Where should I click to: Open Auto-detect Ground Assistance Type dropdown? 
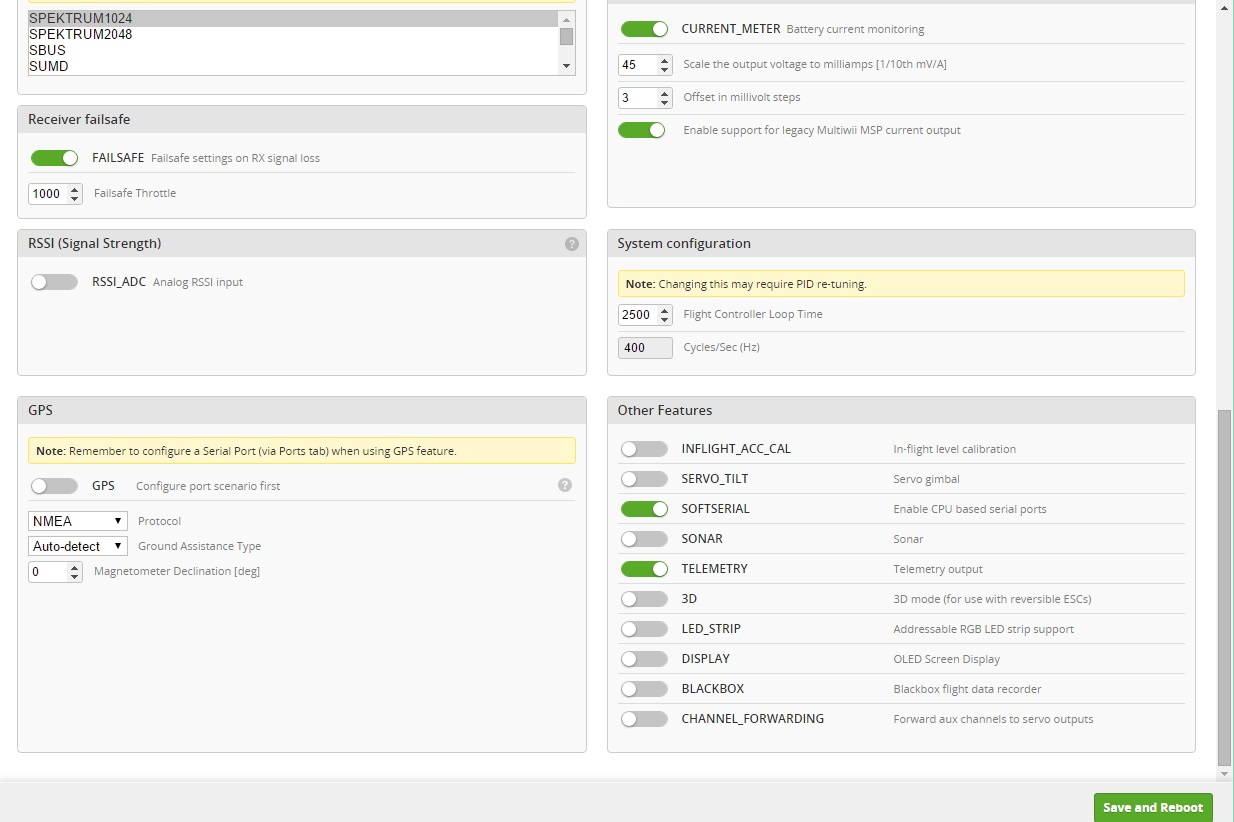(x=78, y=546)
